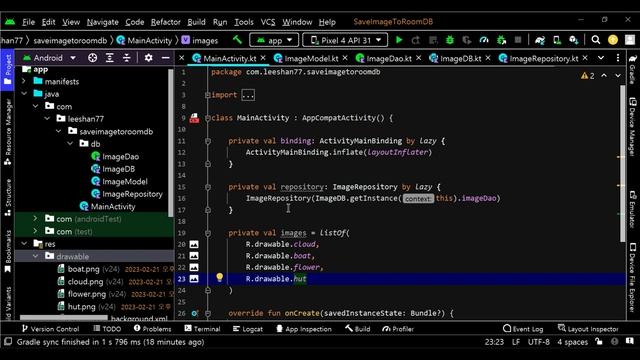Image resolution: width=640 pixels, height=360 pixels.
Task: Click Apply Changes and Restart Activity icon
Action: (416, 40)
